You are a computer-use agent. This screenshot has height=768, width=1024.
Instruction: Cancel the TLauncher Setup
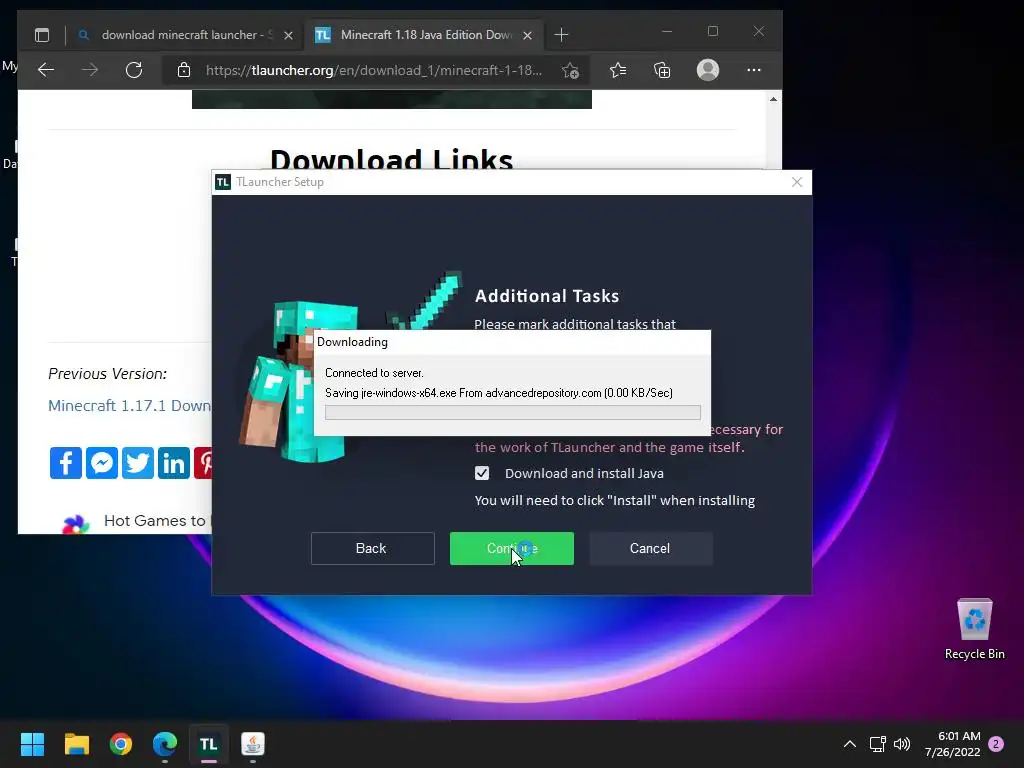pos(650,548)
